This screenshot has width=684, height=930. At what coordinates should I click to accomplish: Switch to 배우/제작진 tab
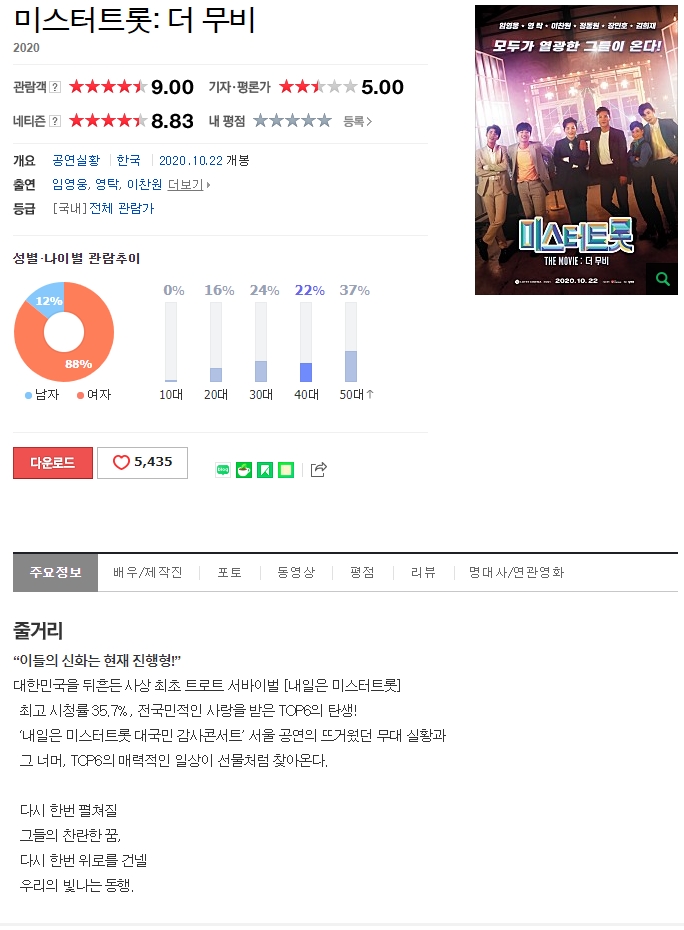(148, 572)
